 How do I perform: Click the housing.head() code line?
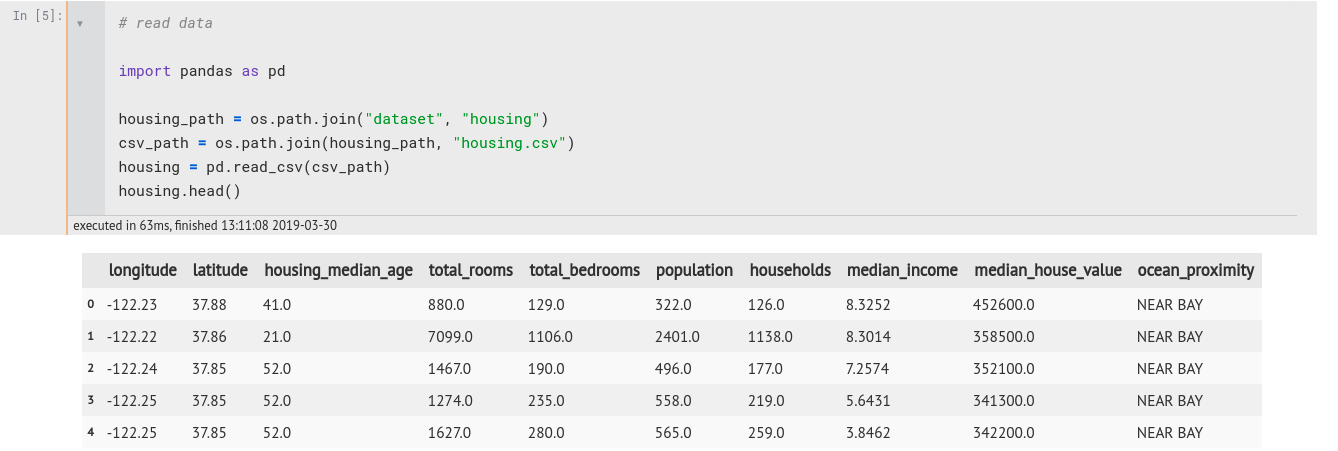pyautogui.click(x=180, y=191)
